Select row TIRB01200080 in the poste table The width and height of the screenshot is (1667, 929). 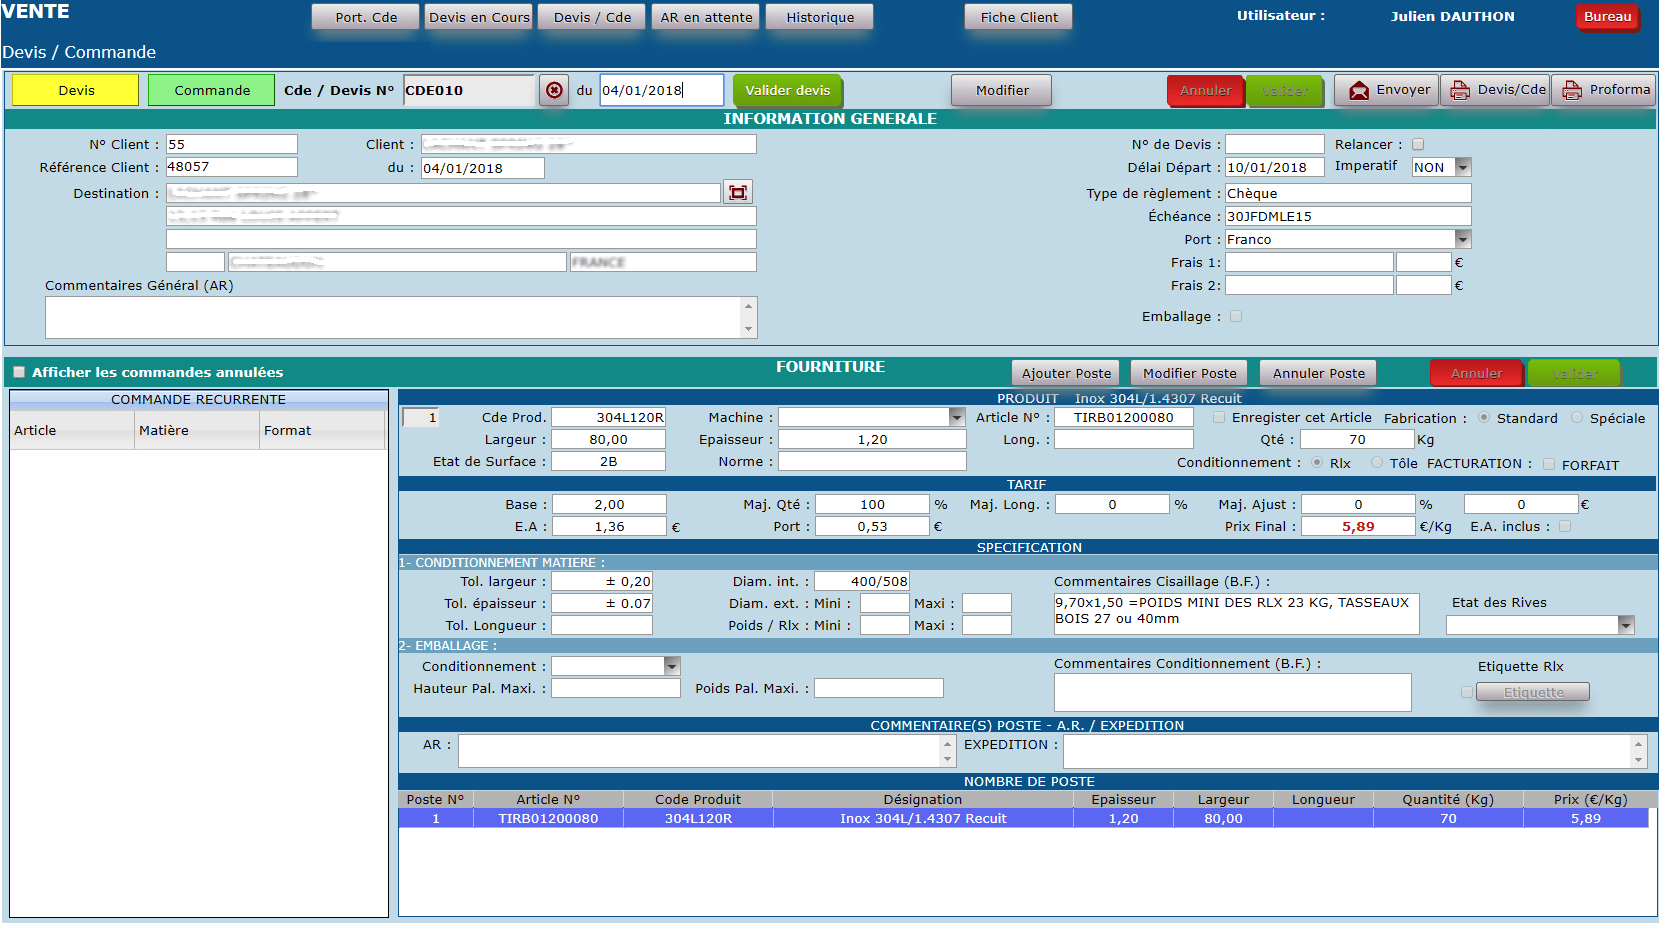tap(548, 818)
